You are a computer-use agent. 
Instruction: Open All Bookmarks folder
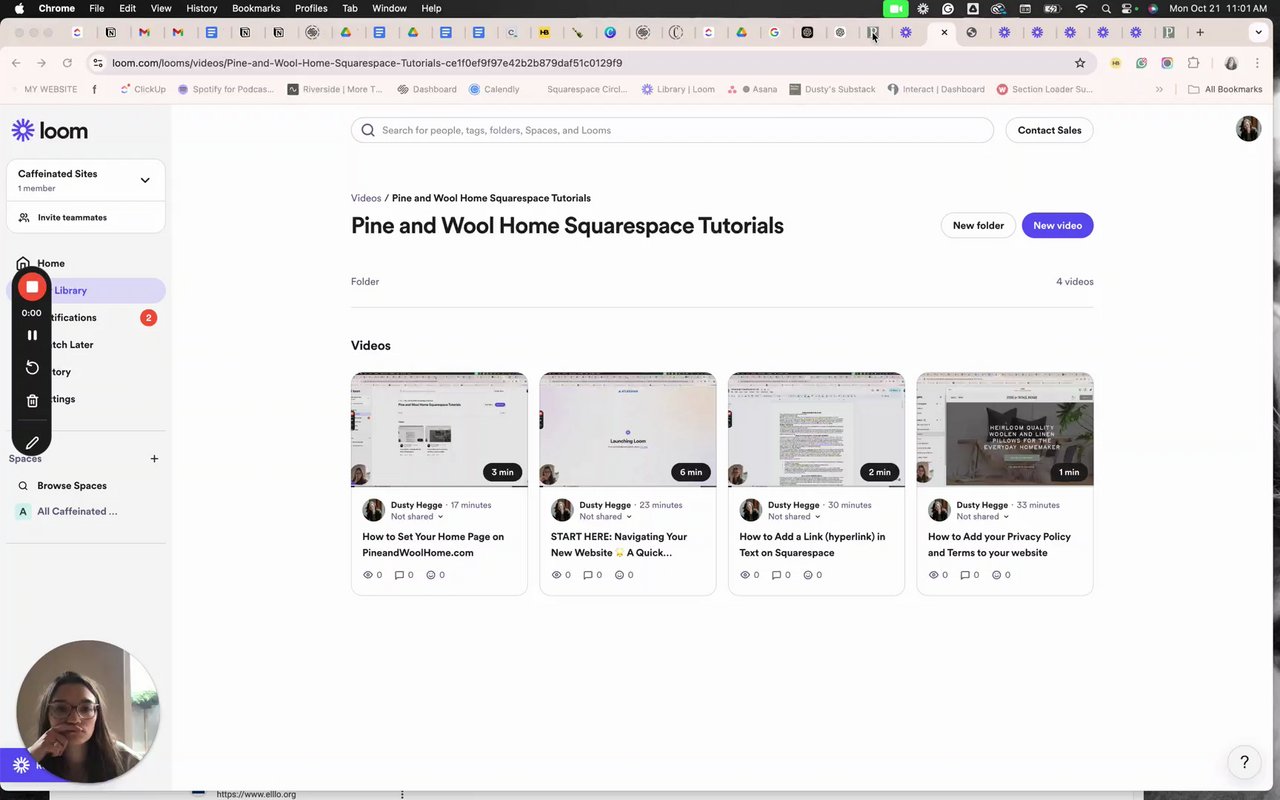(1225, 89)
